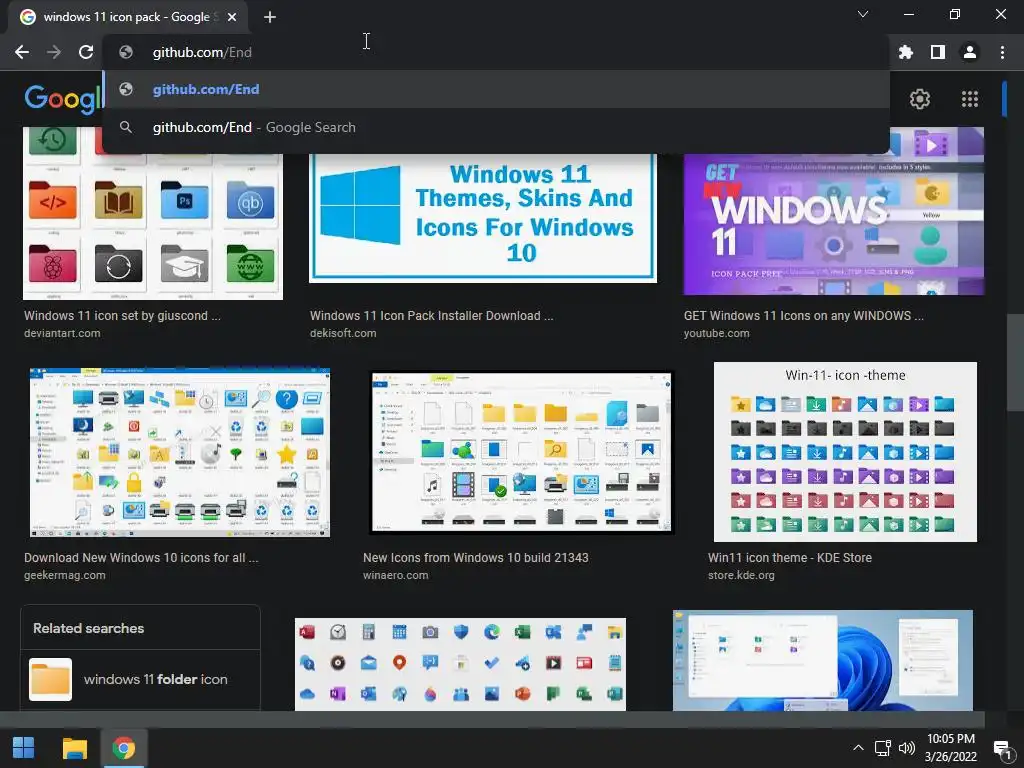This screenshot has height=768, width=1024.
Task: Click winaero.com source link
Action: coord(395,575)
